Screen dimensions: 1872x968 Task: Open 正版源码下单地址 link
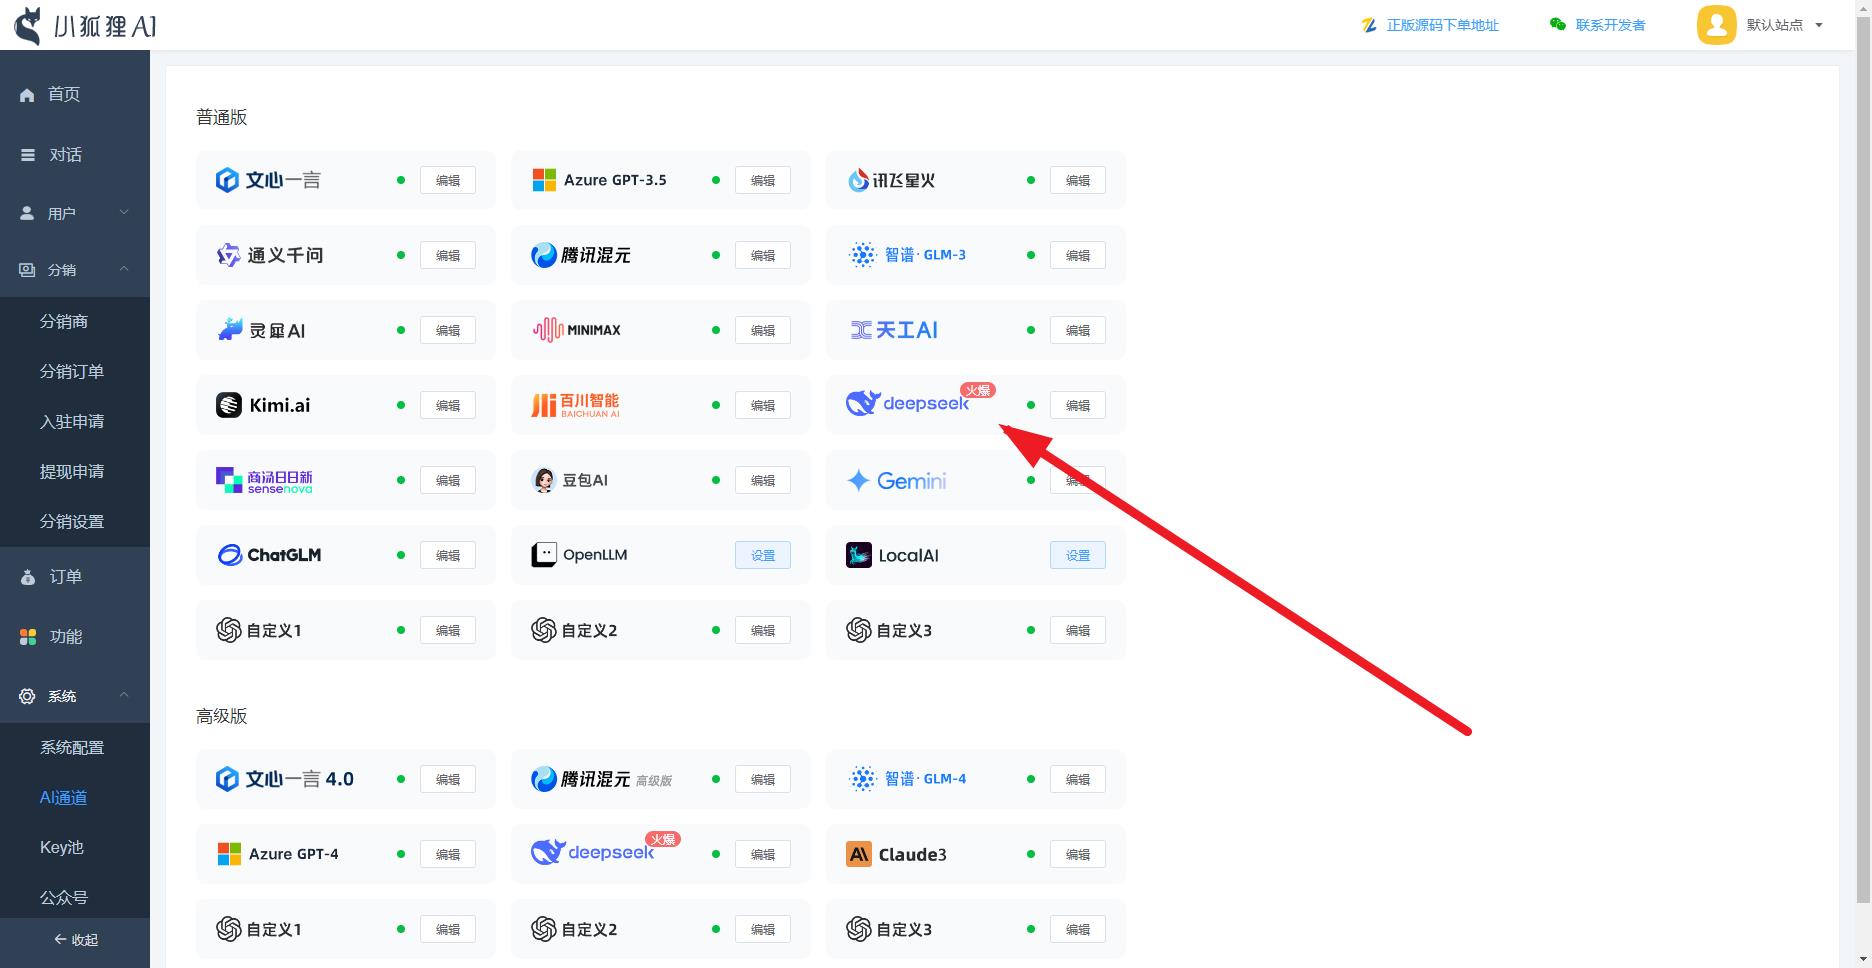tap(1441, 24)
